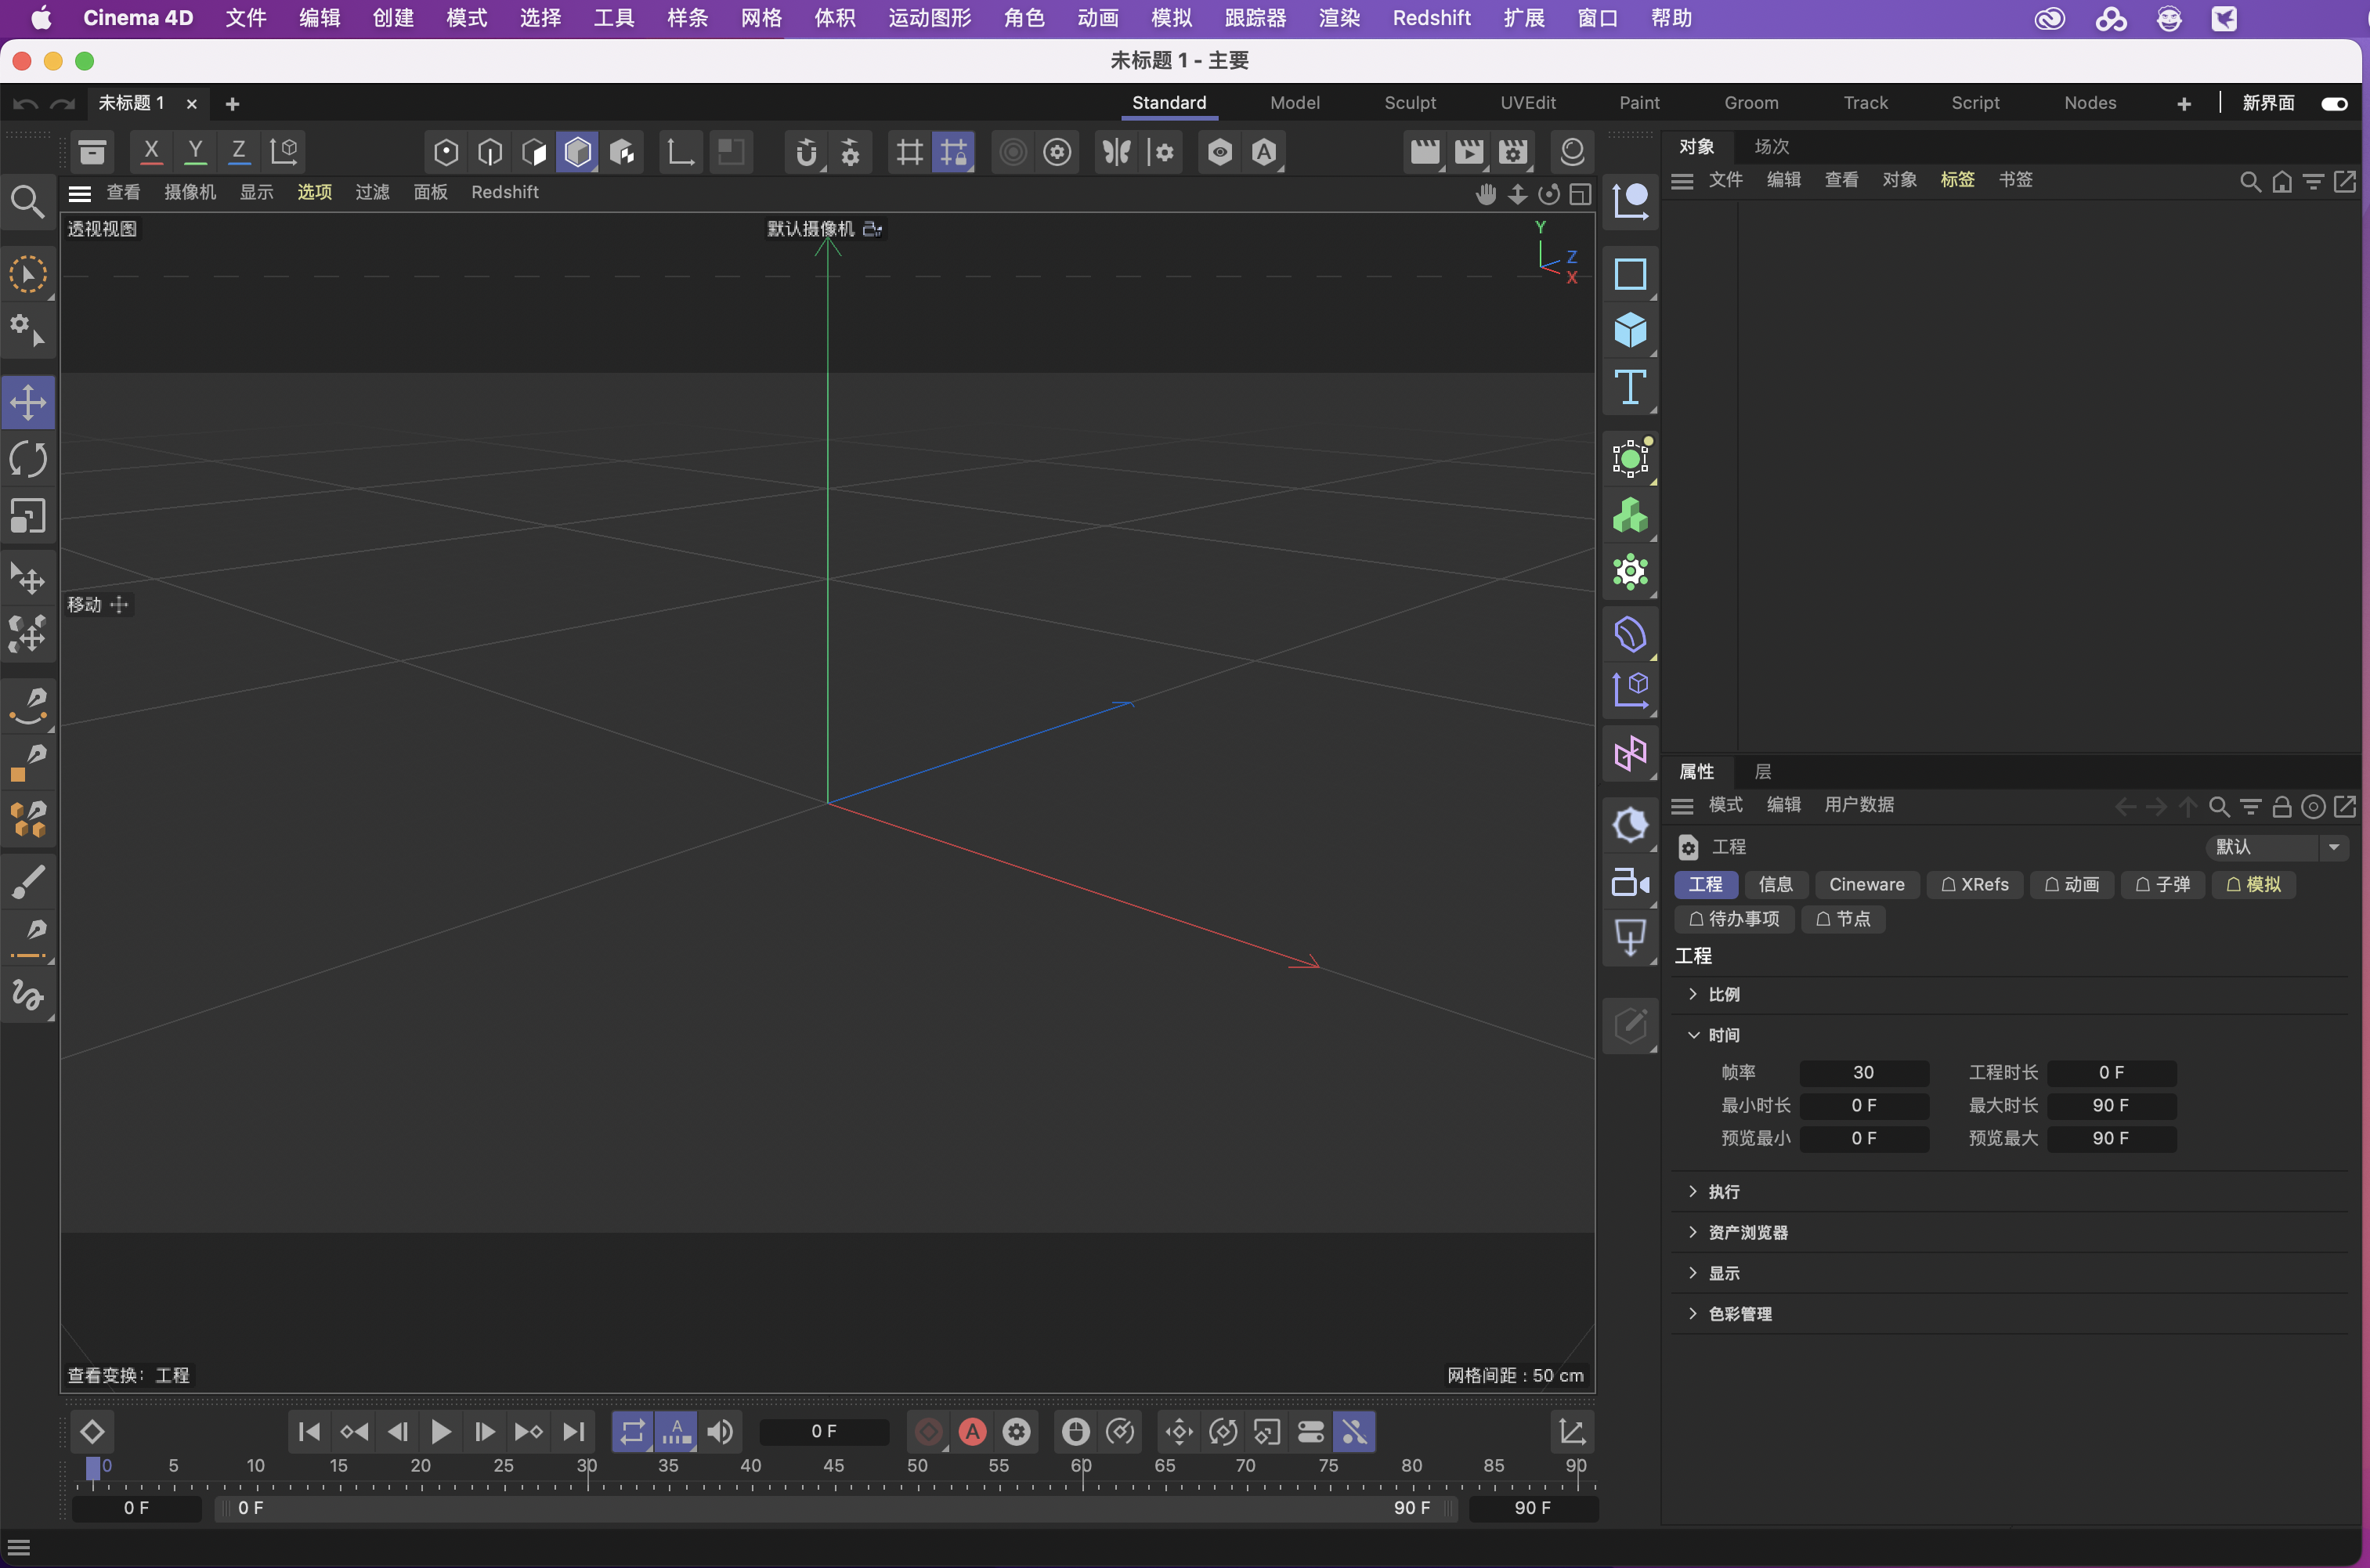Click the 信息 attribute button
The height and width of the screenshot is (1568, 2370).
[1775, 884]
